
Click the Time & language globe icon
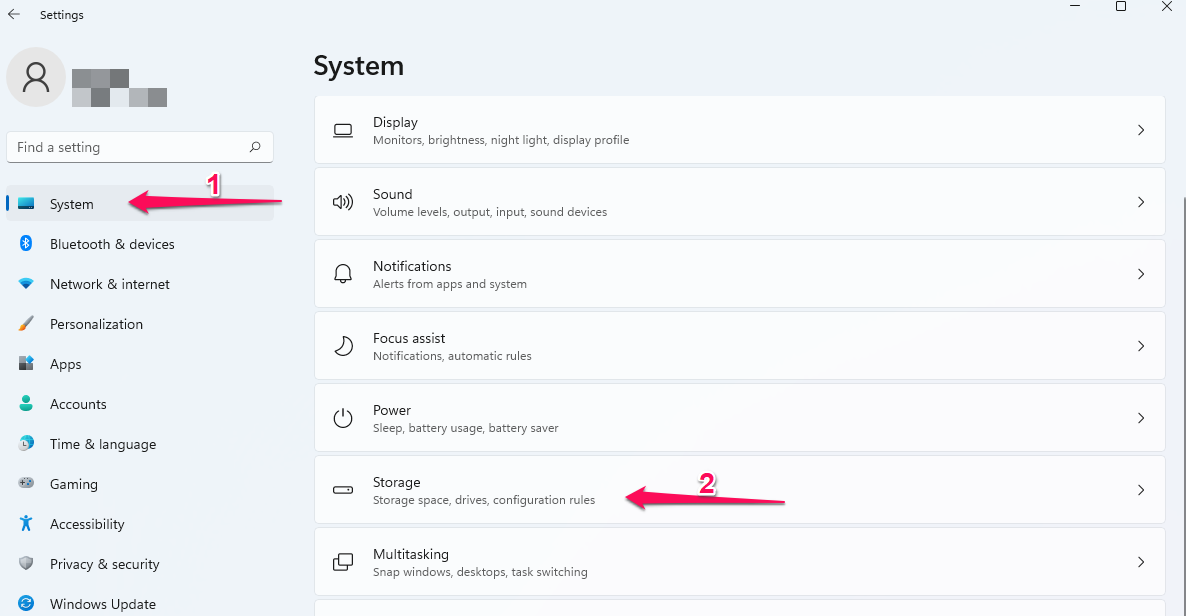coord(26,443)
